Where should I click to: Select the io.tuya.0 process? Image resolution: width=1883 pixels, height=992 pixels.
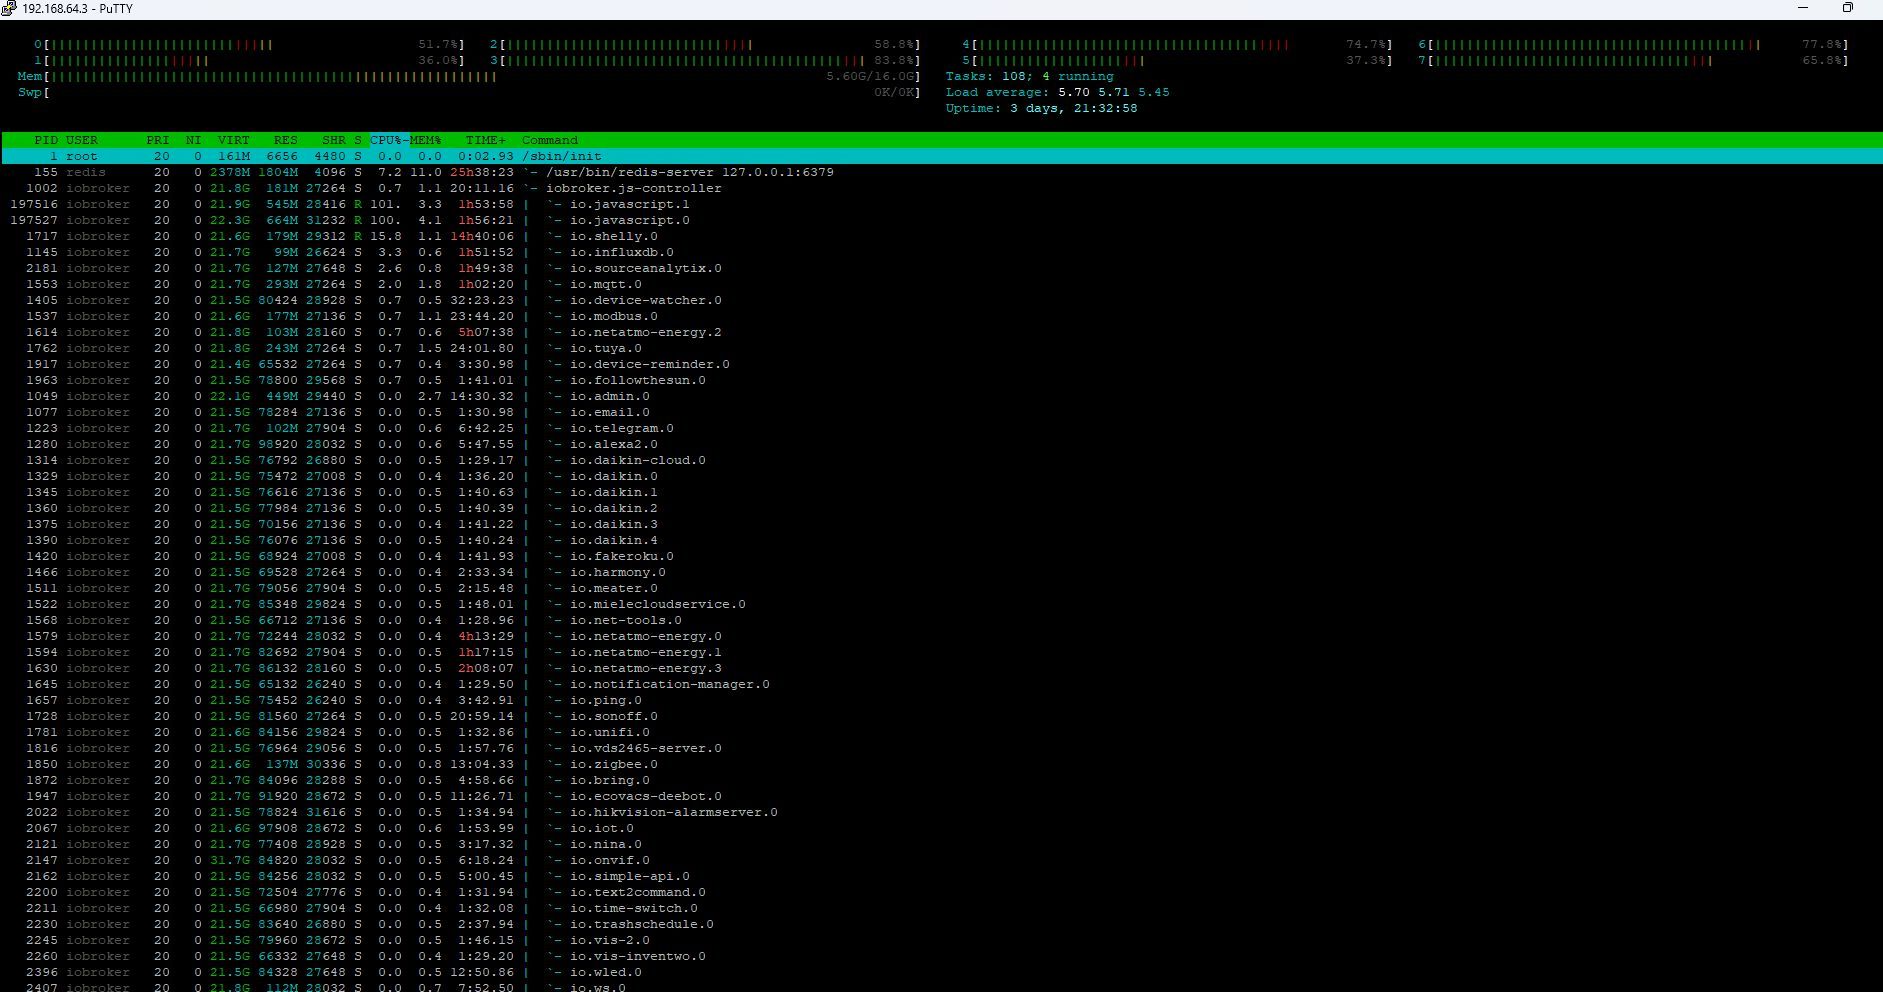pyautogui.click(x=941, y=348)
